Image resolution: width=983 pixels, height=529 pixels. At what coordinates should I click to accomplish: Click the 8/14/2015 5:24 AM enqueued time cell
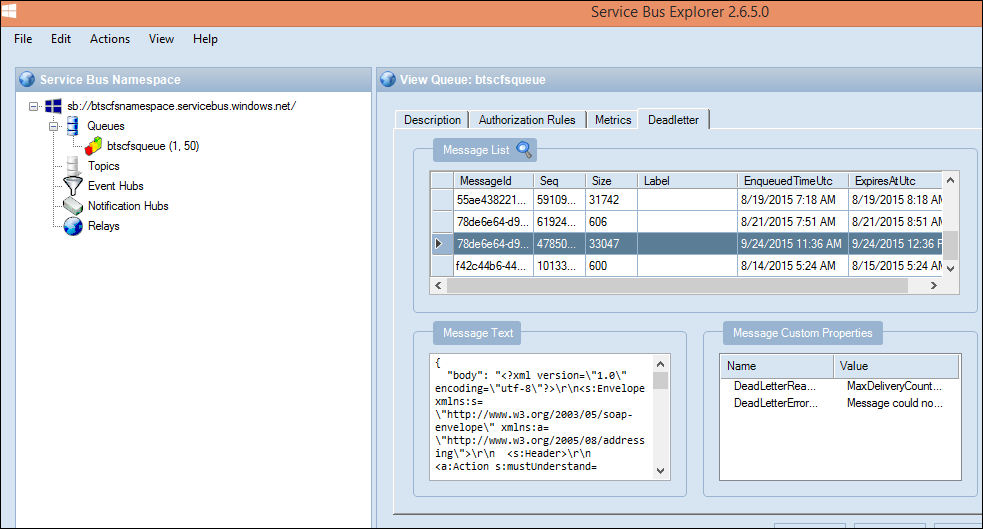(x=792, y=266)
